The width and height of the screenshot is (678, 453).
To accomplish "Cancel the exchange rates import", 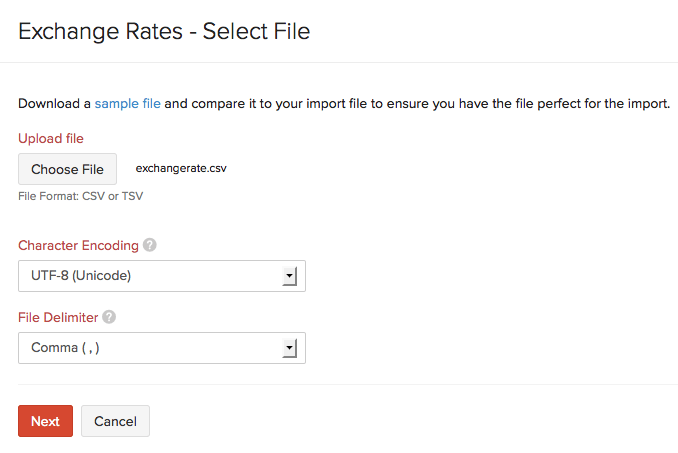I will 115,421.
